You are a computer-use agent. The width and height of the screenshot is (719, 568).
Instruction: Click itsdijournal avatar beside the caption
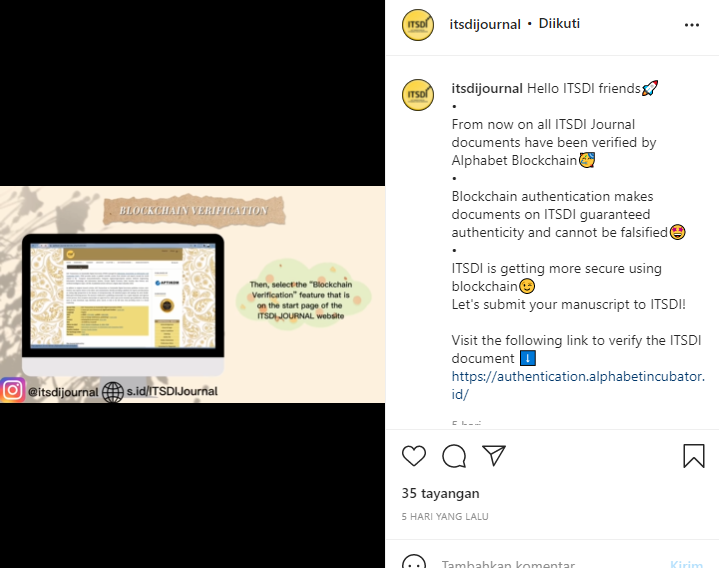(418, 95)
